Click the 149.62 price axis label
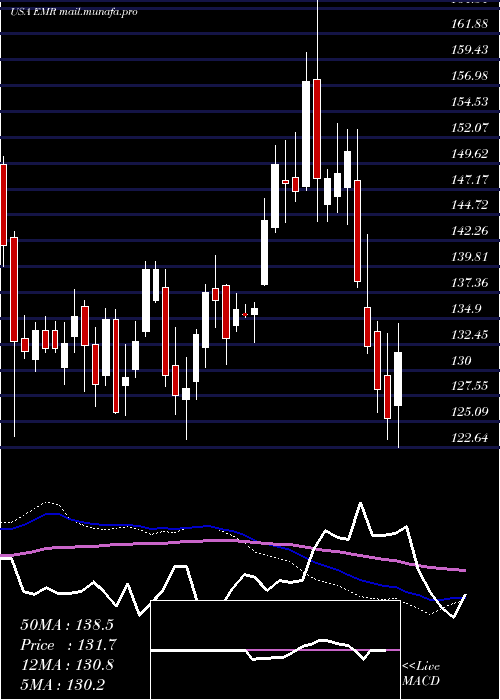Viewport: 500px width, 700px height. (469, 154)
